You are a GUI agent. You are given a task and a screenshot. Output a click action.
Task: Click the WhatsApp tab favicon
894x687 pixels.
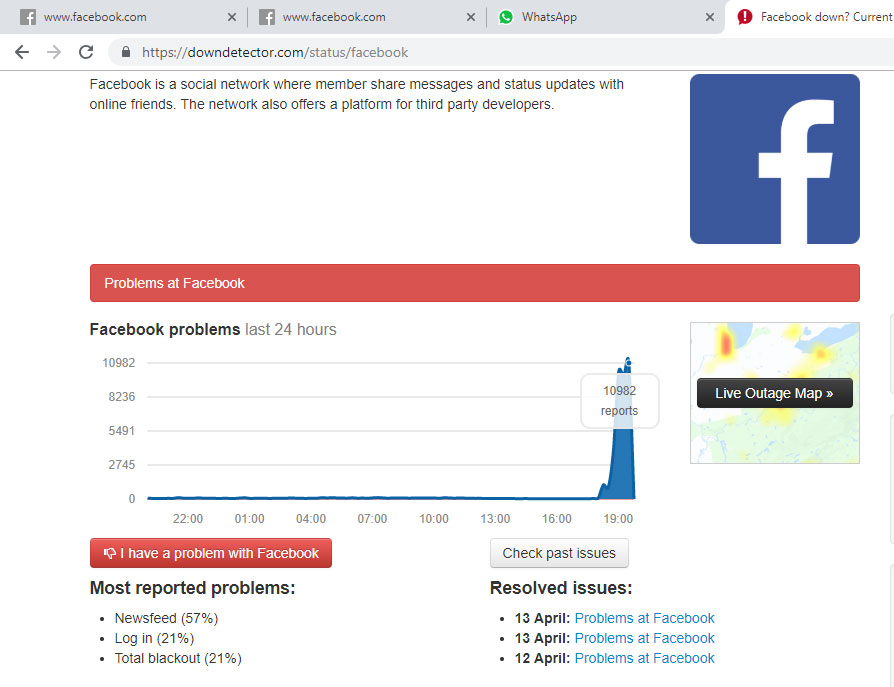click(506, 17)
